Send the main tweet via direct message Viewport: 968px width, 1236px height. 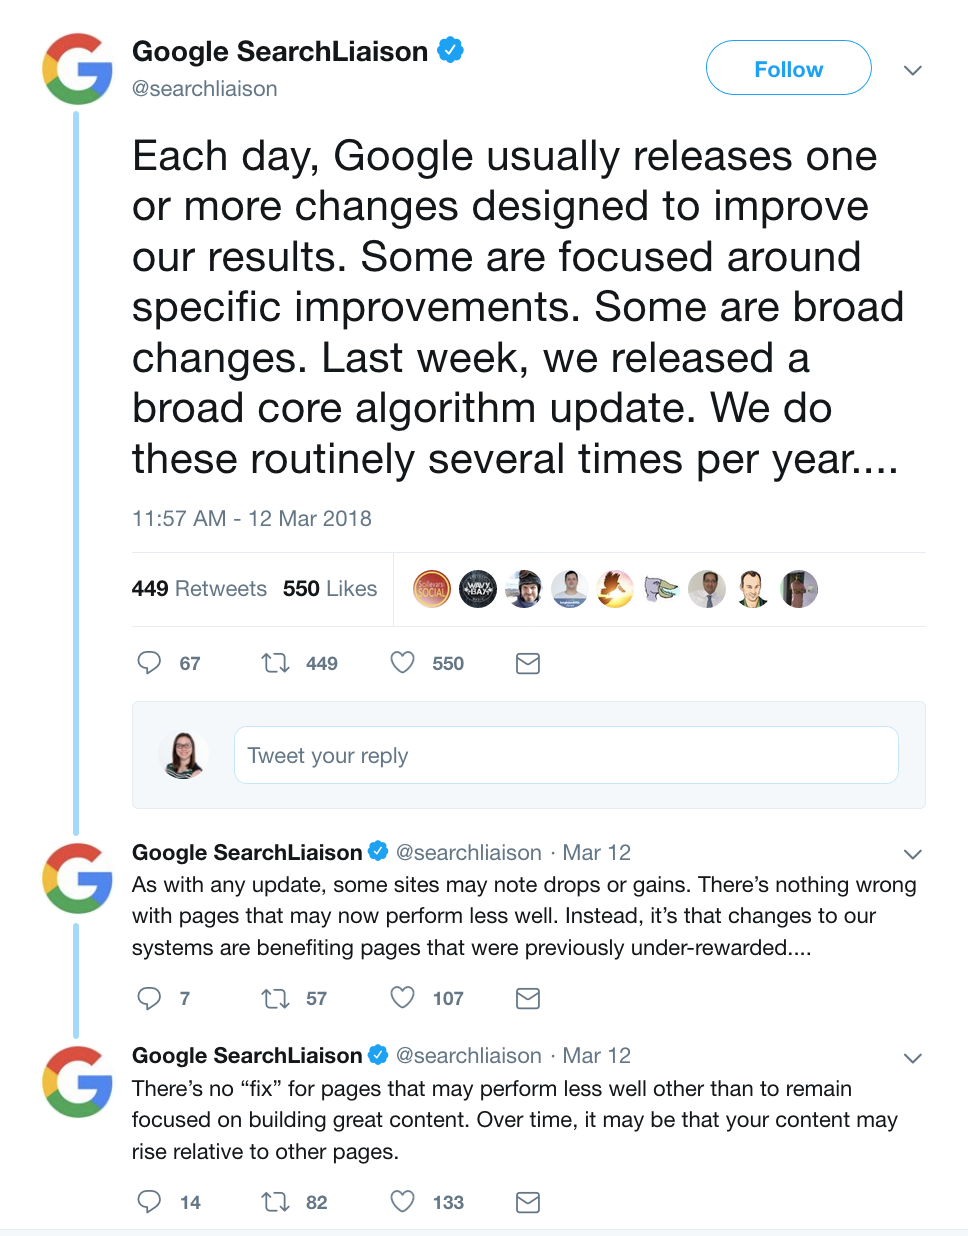[x=528, y=663]
